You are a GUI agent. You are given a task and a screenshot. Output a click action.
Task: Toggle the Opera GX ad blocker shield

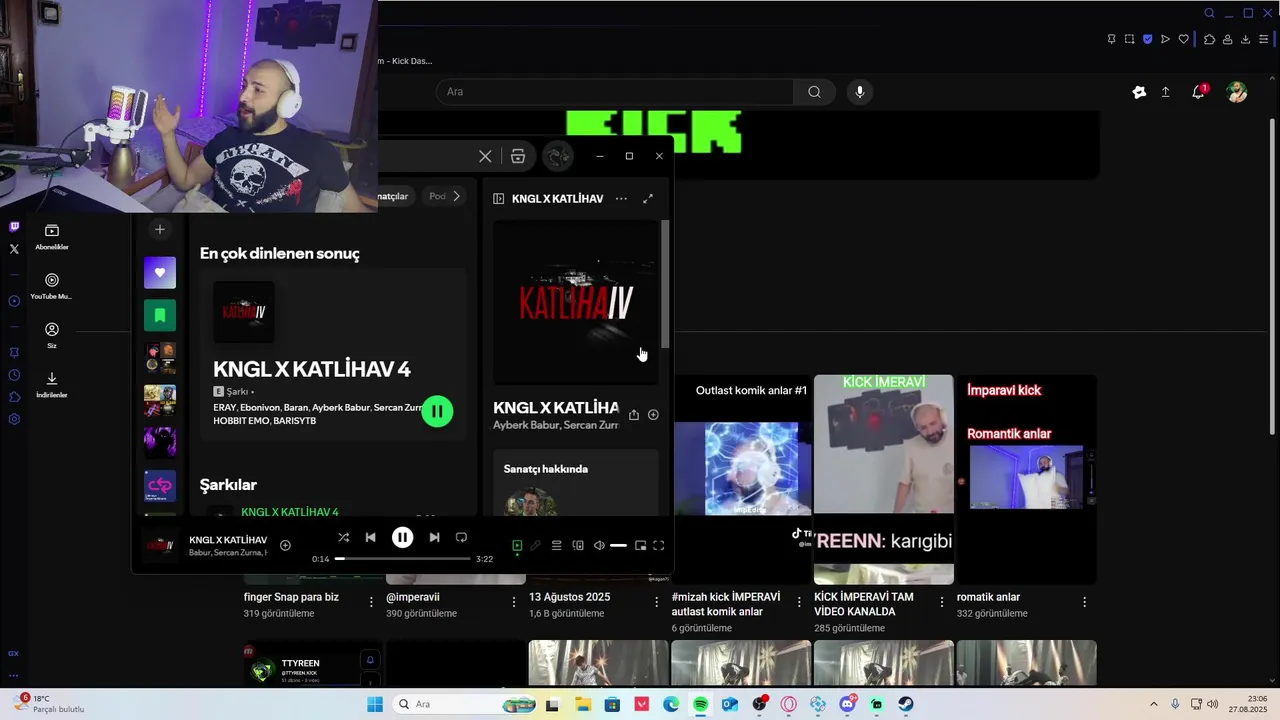(x=1147, y=39)
